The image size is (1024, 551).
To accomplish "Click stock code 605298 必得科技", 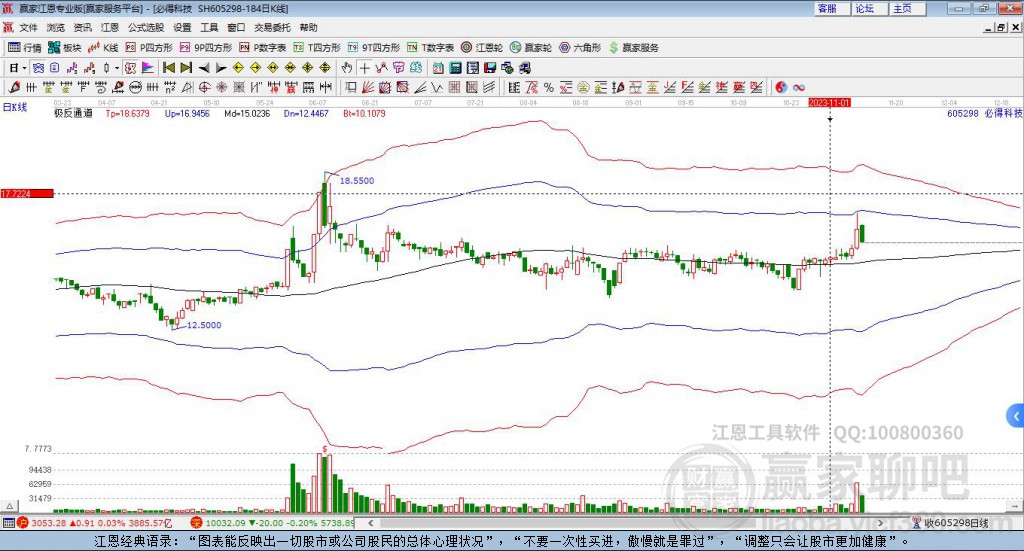I will point(984,113).
